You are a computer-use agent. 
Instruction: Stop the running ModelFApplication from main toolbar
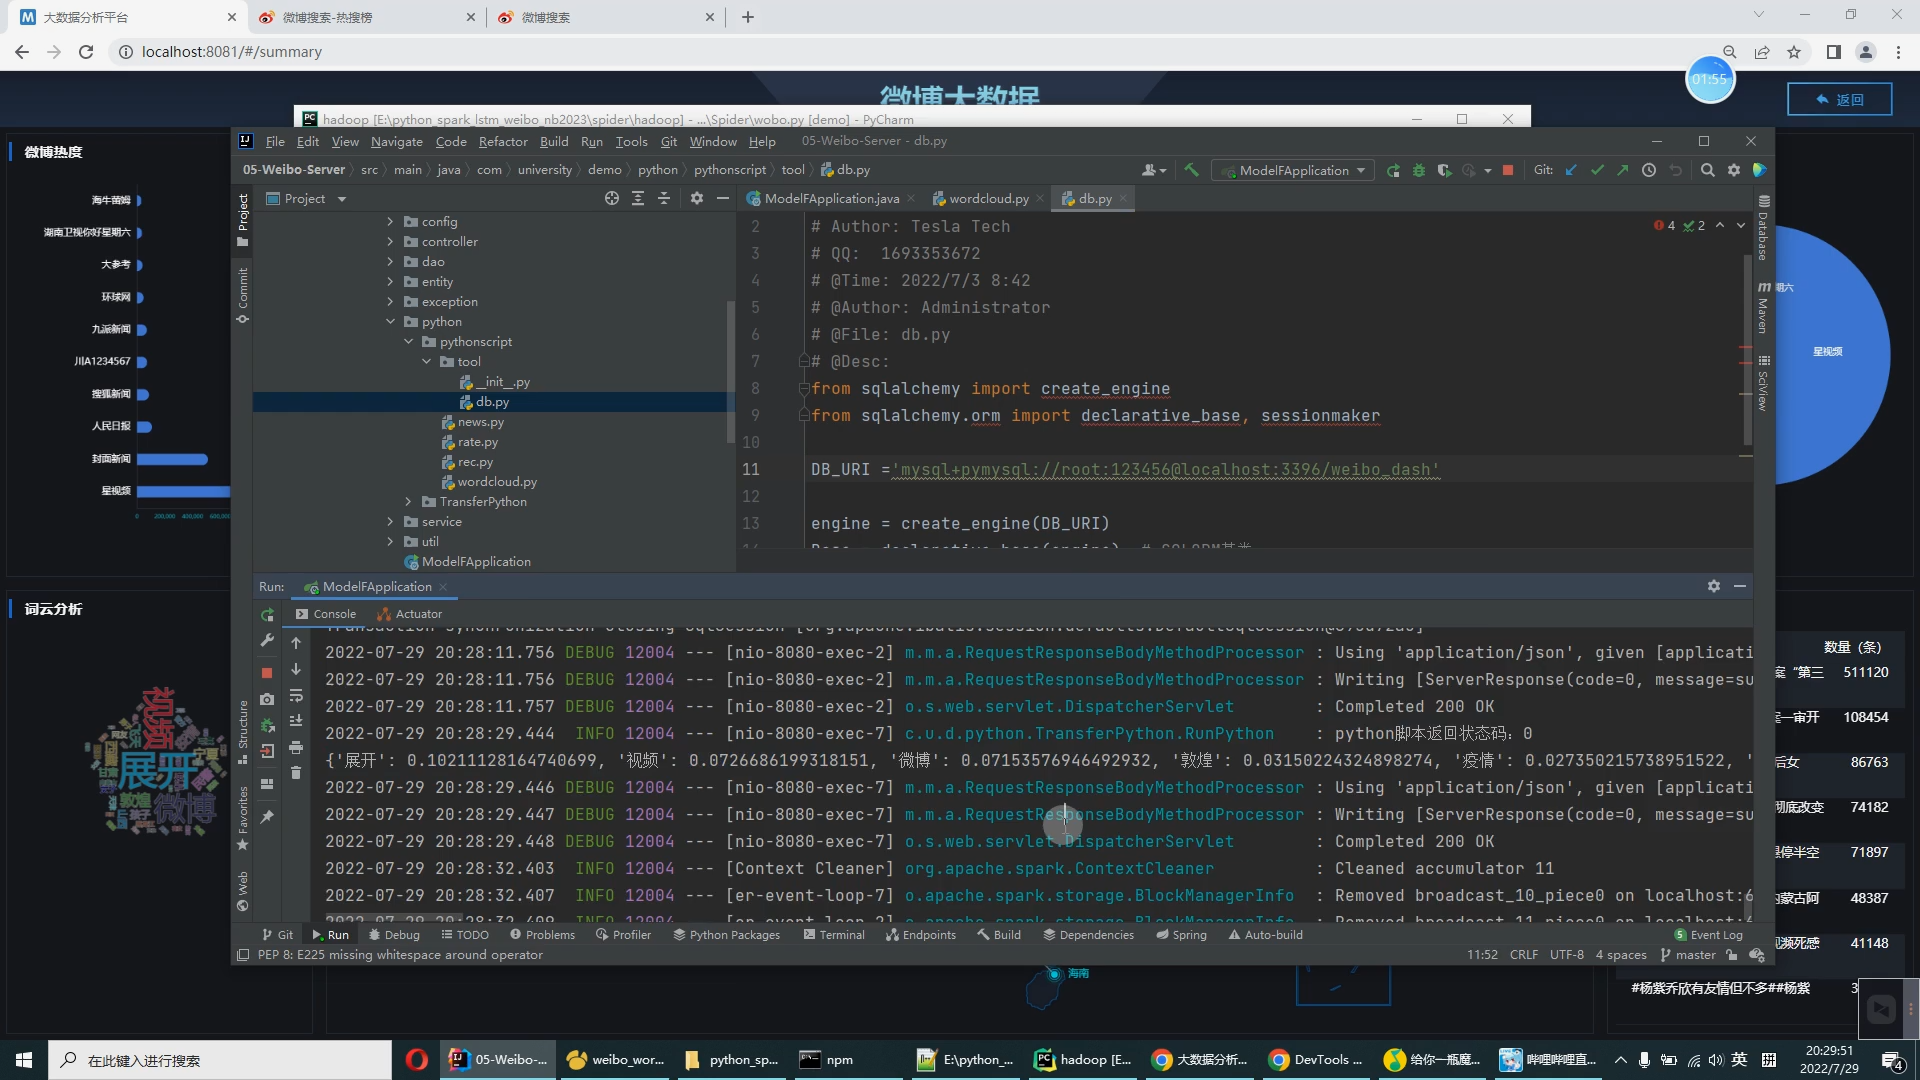1508,170
